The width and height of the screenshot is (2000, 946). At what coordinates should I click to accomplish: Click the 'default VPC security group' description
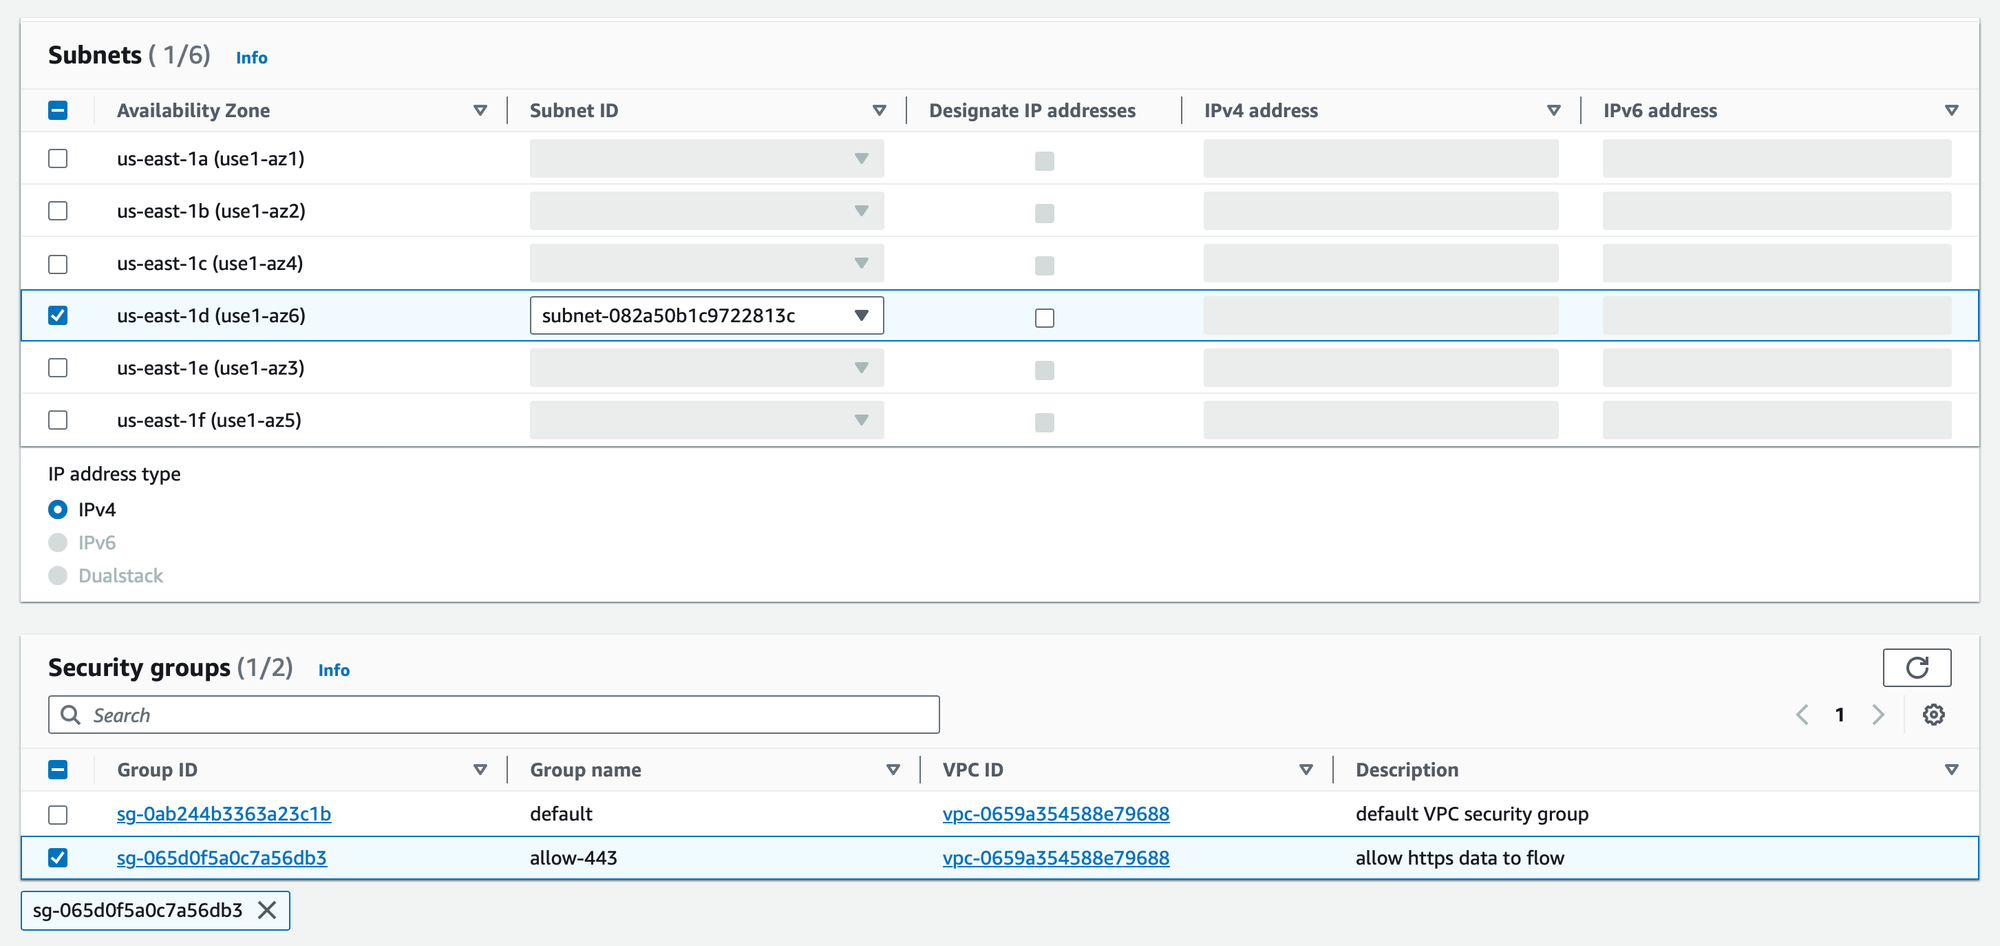[x=1472, y=814]
